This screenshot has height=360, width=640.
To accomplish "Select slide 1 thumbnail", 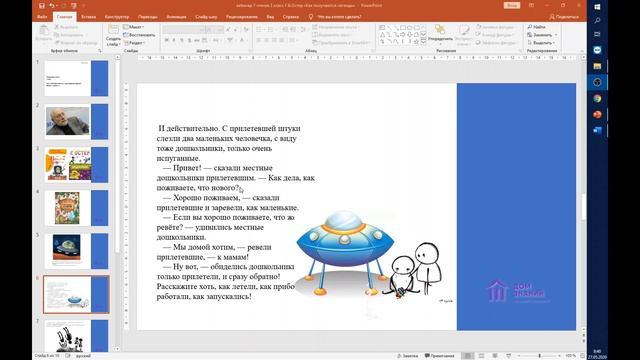I will coord(76,78).
